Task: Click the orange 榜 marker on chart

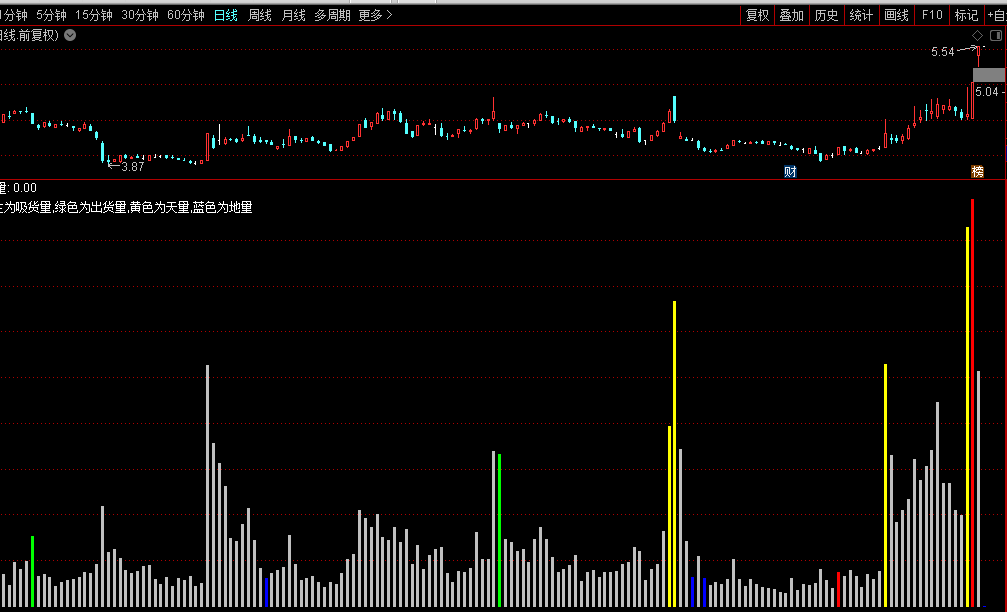Action: (977, 171)
